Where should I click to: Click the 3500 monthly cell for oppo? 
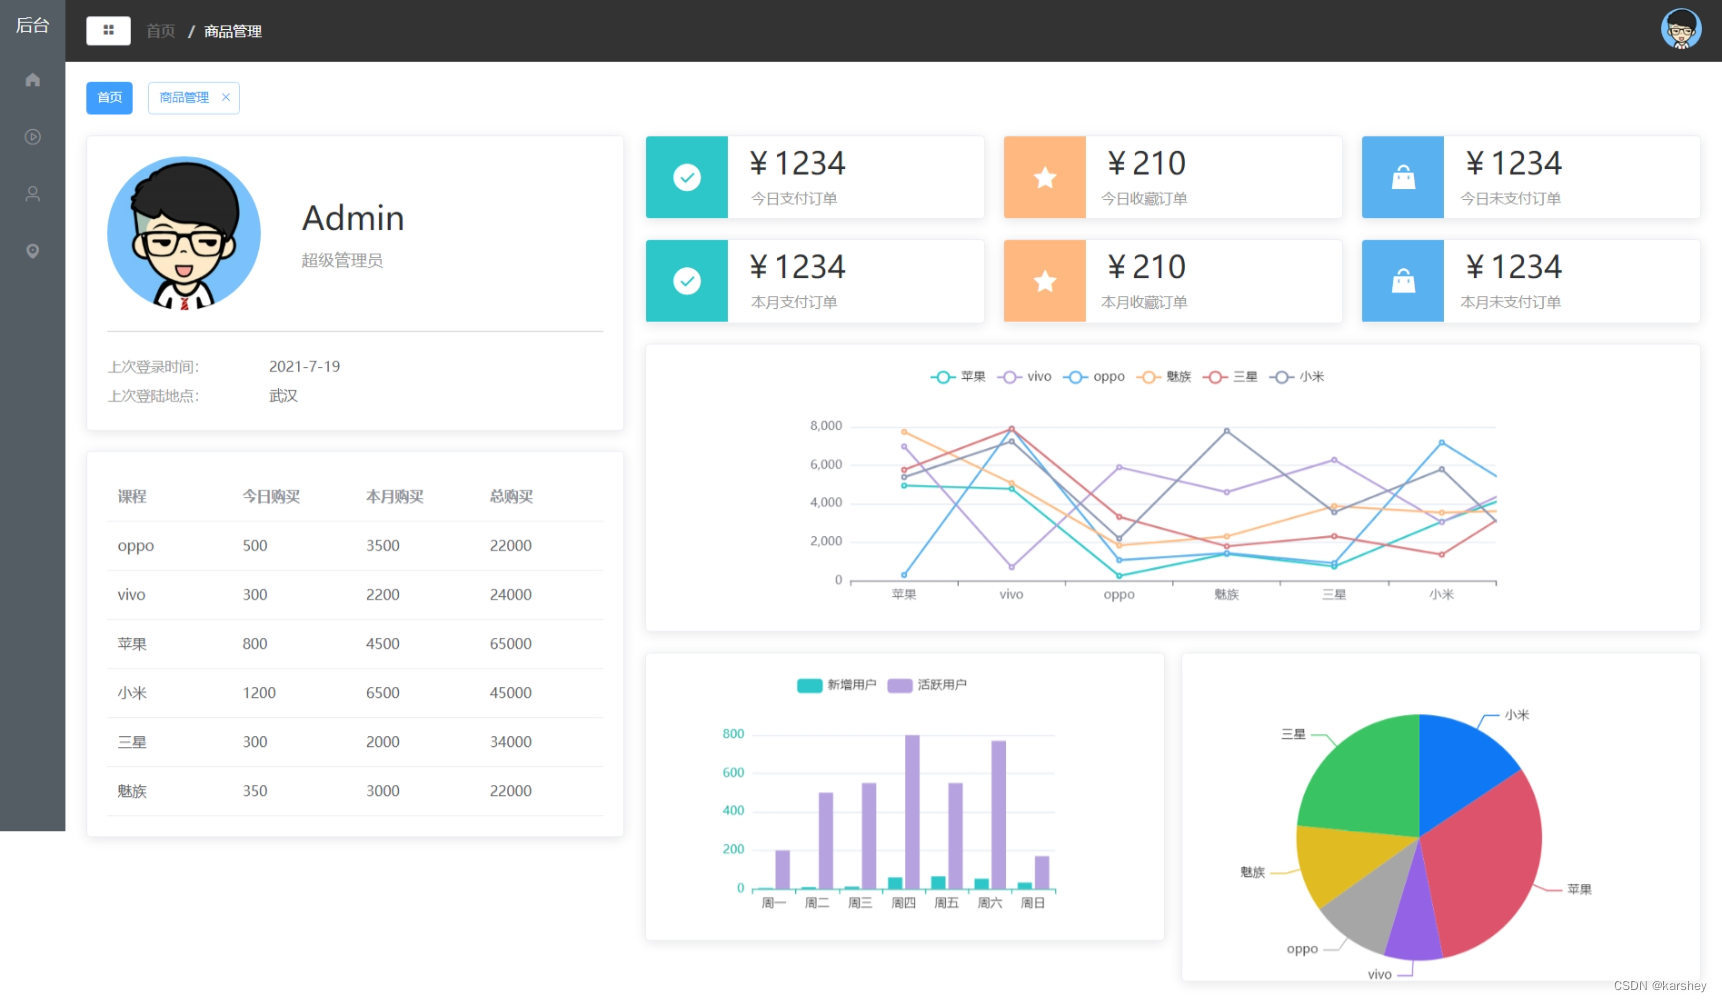(383, 546)
